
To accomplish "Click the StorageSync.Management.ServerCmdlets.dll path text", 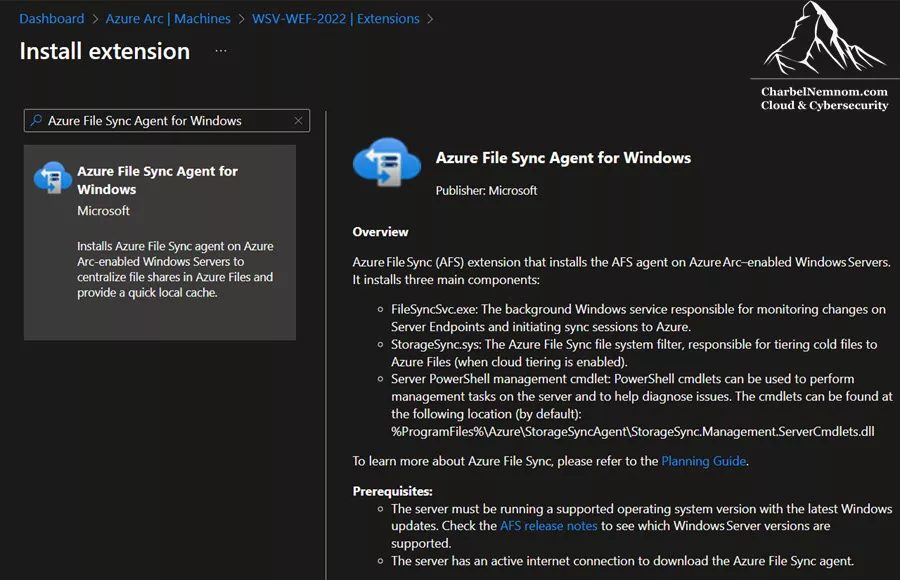I will [x=633, y=432].
